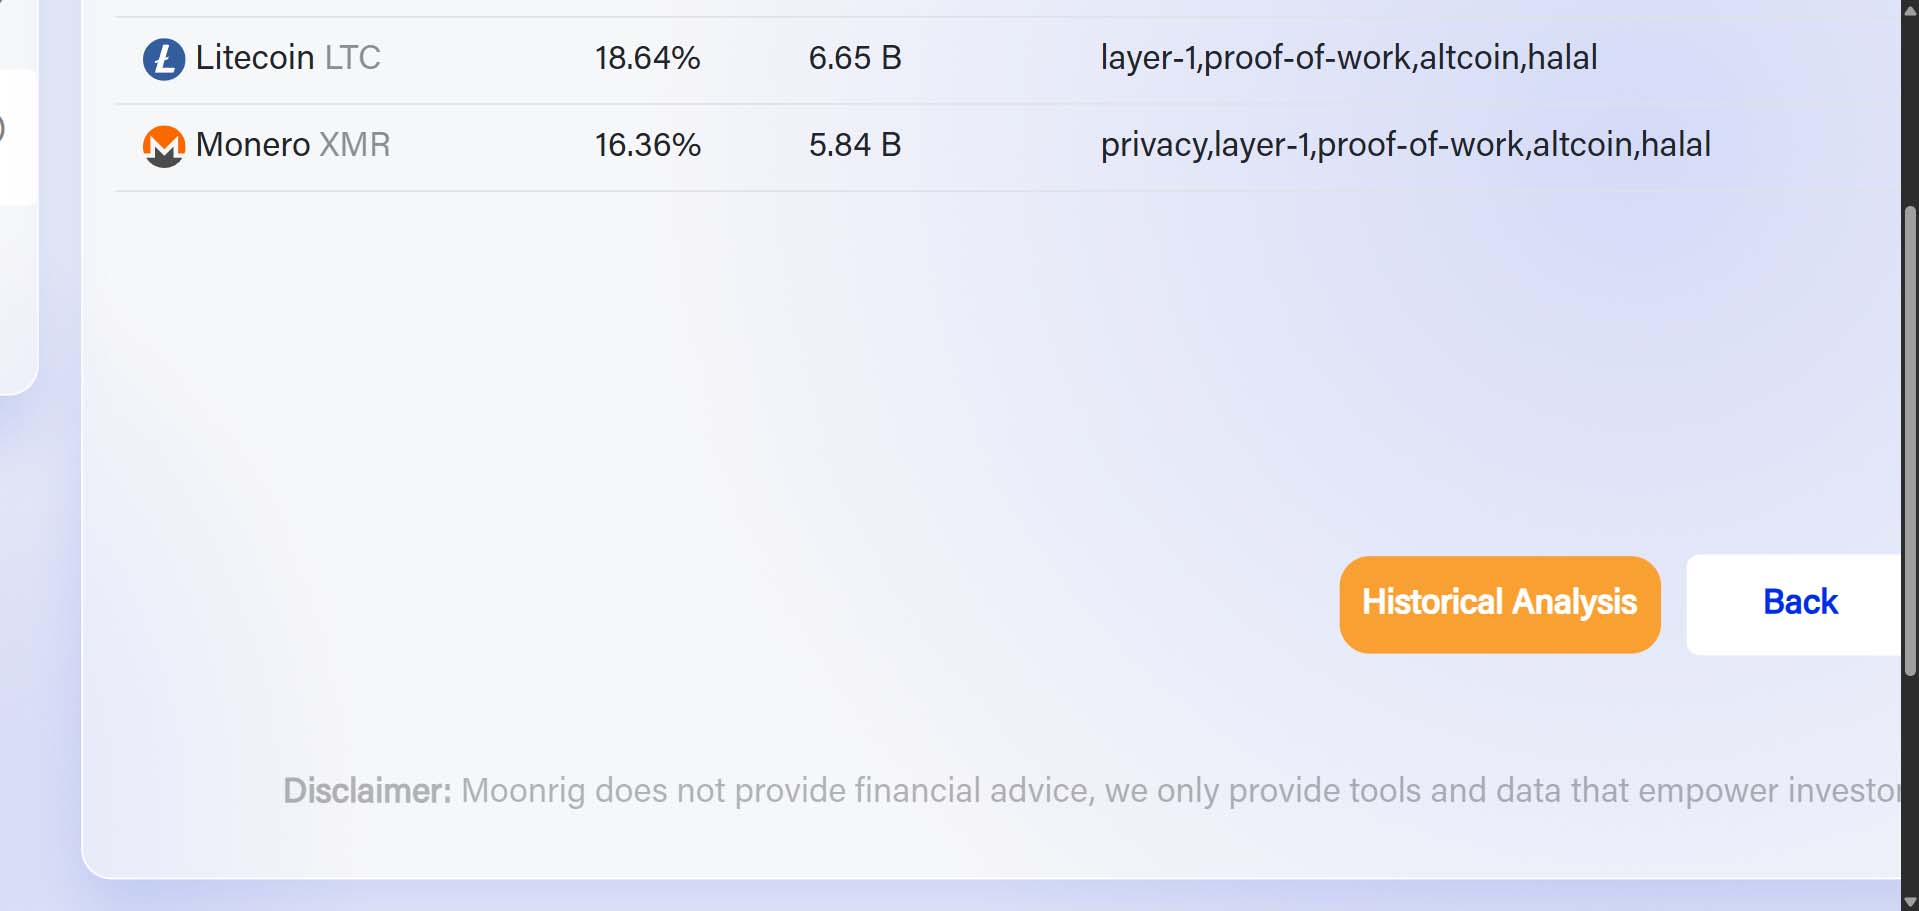The height and width of the screenshot is (911, 1919).
Task: Click Litecoin's 18.64% allocation value
Action: [x=647, y=58]
